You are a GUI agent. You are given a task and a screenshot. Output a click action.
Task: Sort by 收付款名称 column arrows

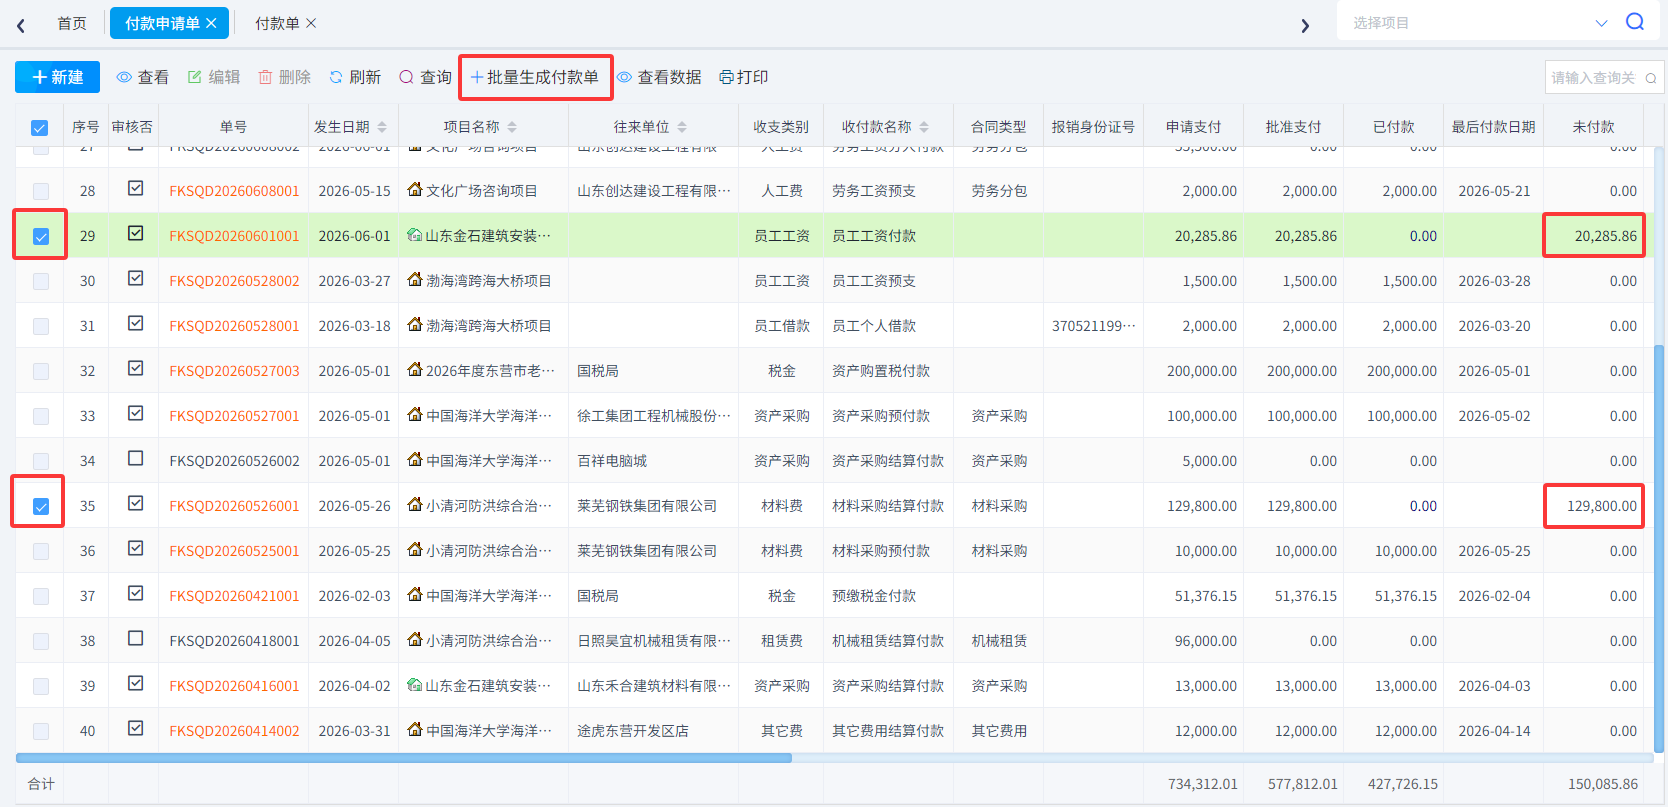point(924,127)
